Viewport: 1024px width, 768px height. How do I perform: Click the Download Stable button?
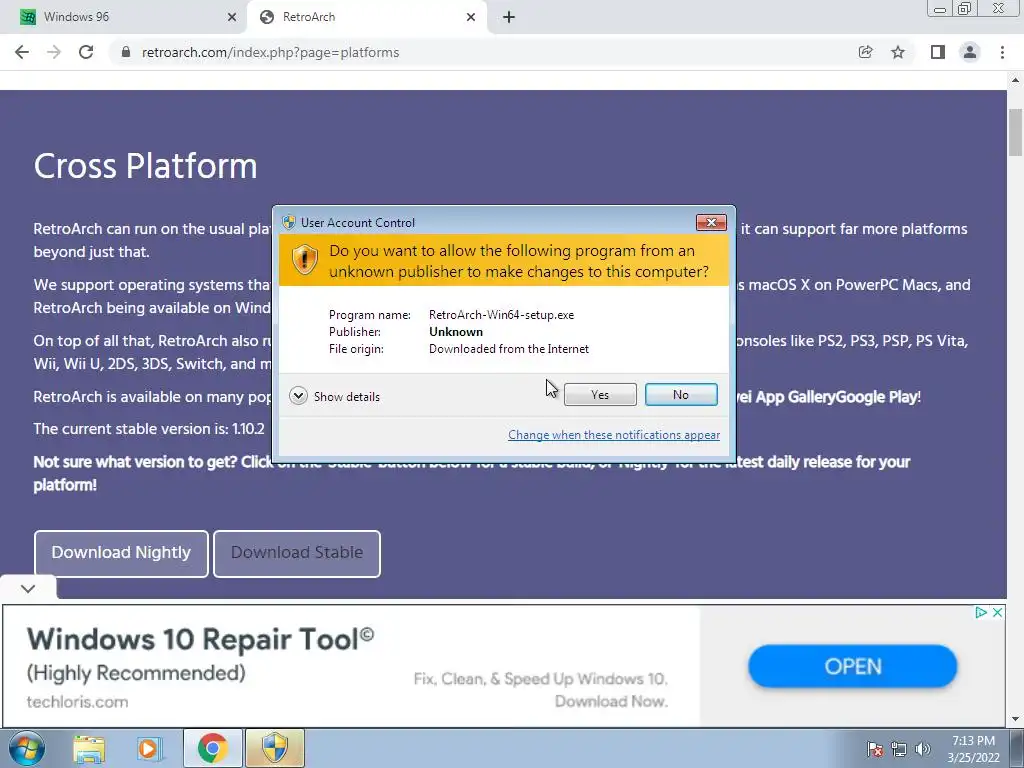297,553
